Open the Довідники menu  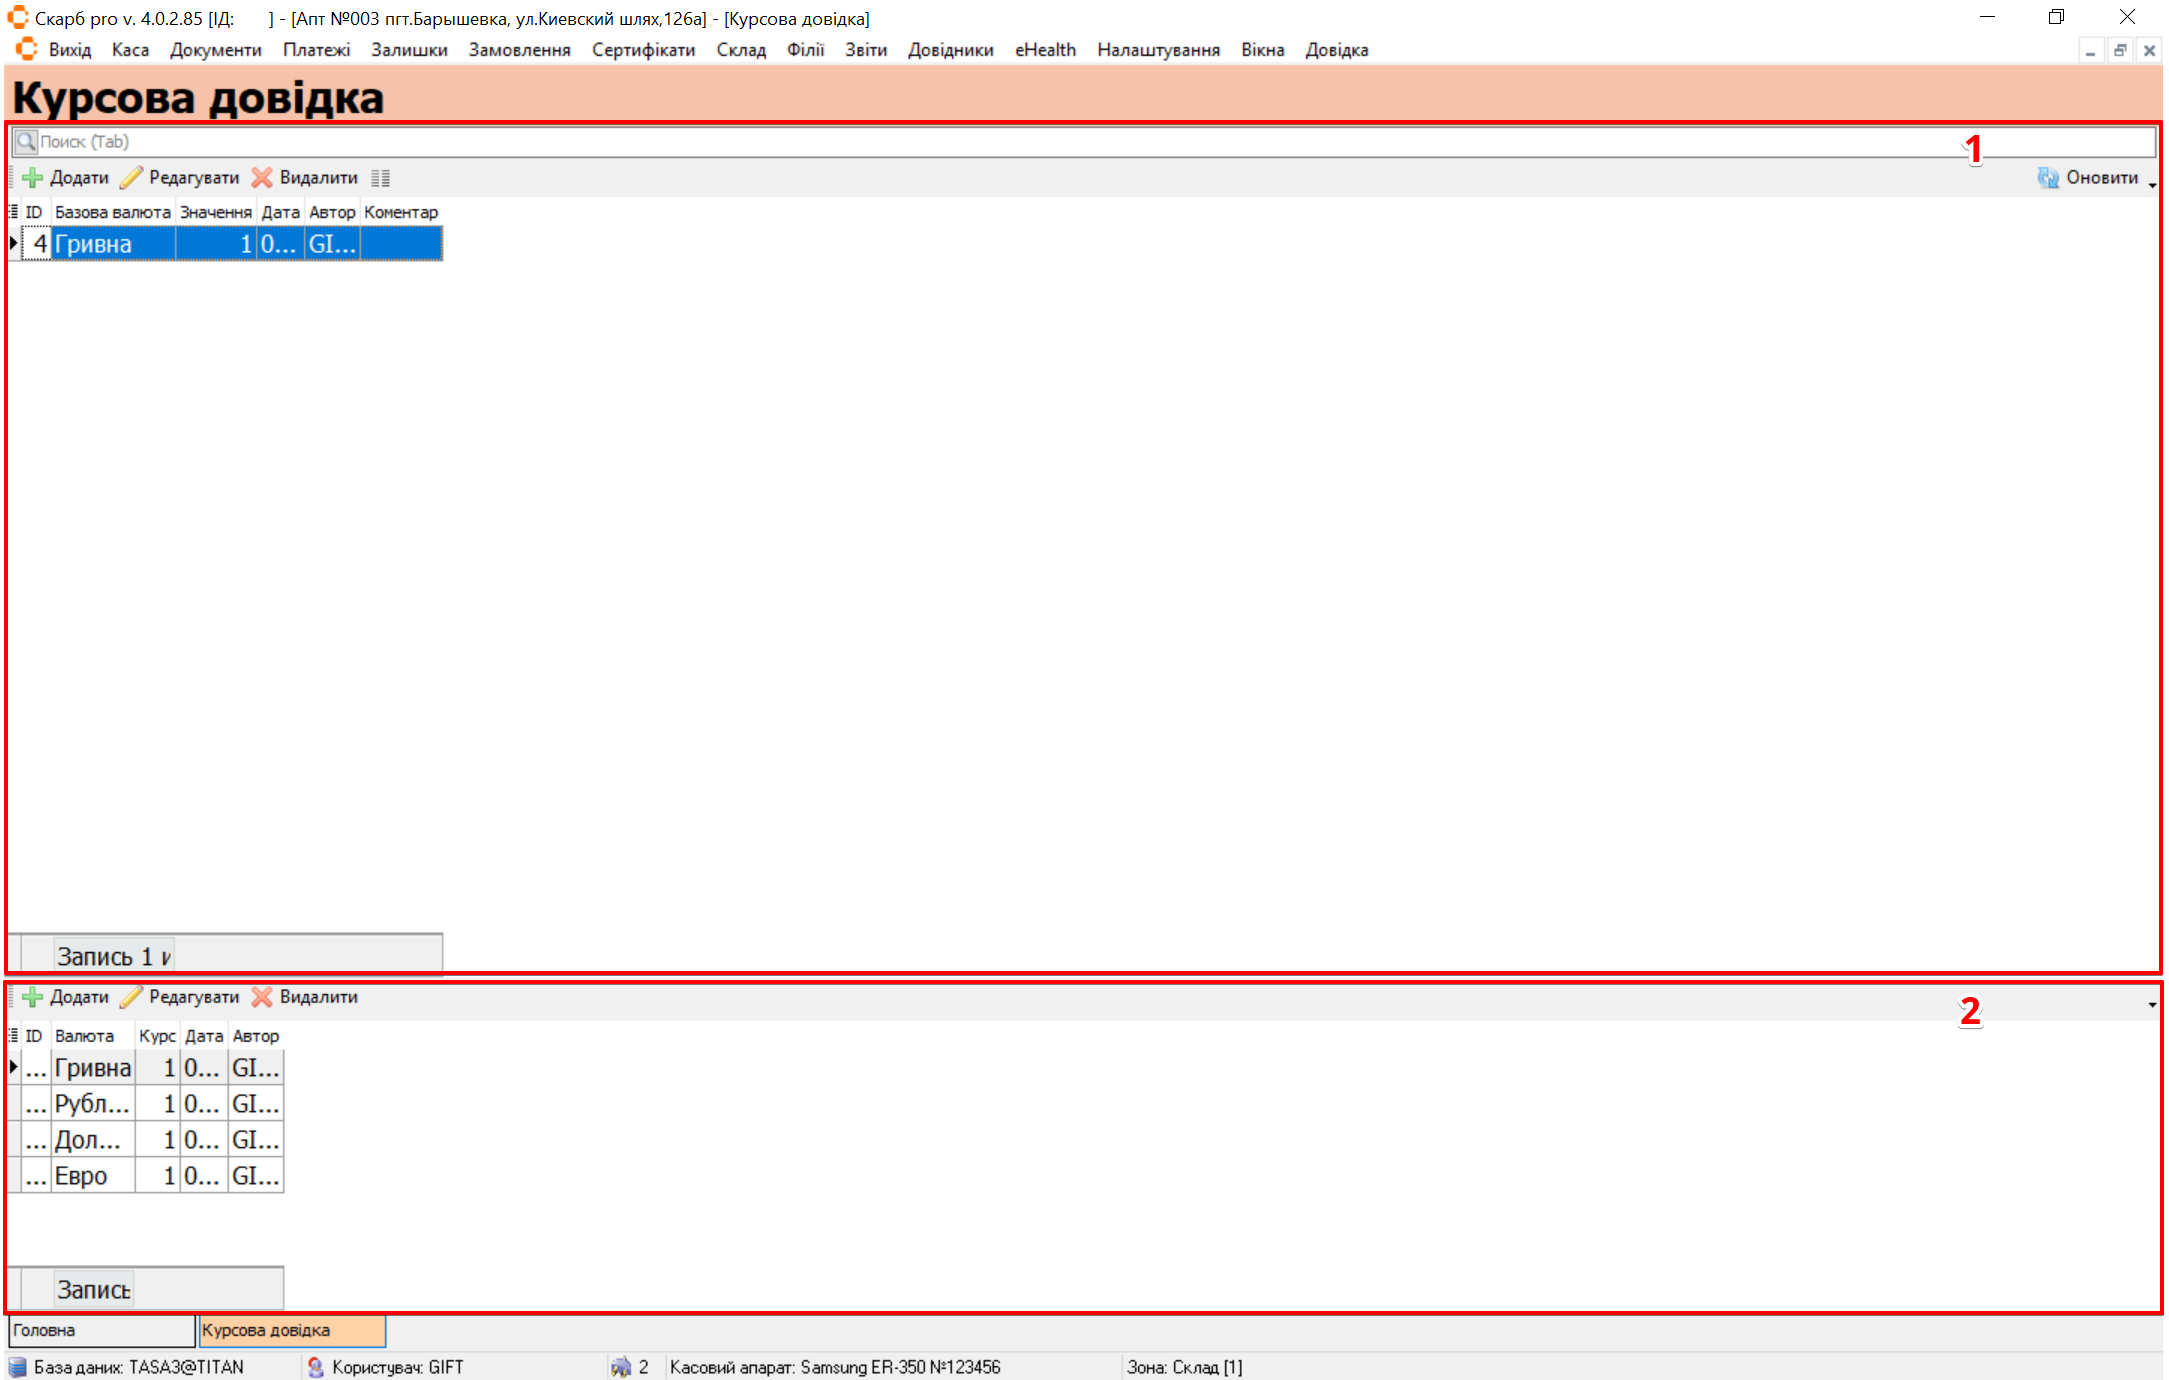point(950,50)
